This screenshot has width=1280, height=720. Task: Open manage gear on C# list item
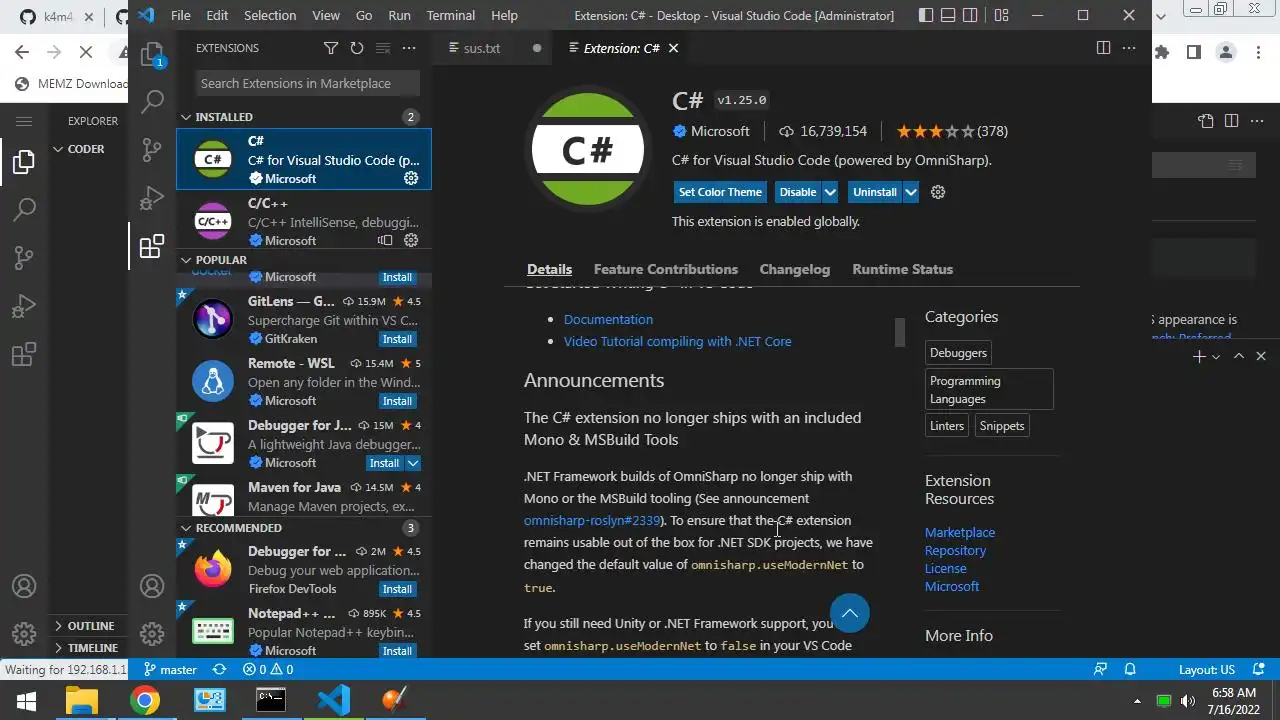point(410,178)
